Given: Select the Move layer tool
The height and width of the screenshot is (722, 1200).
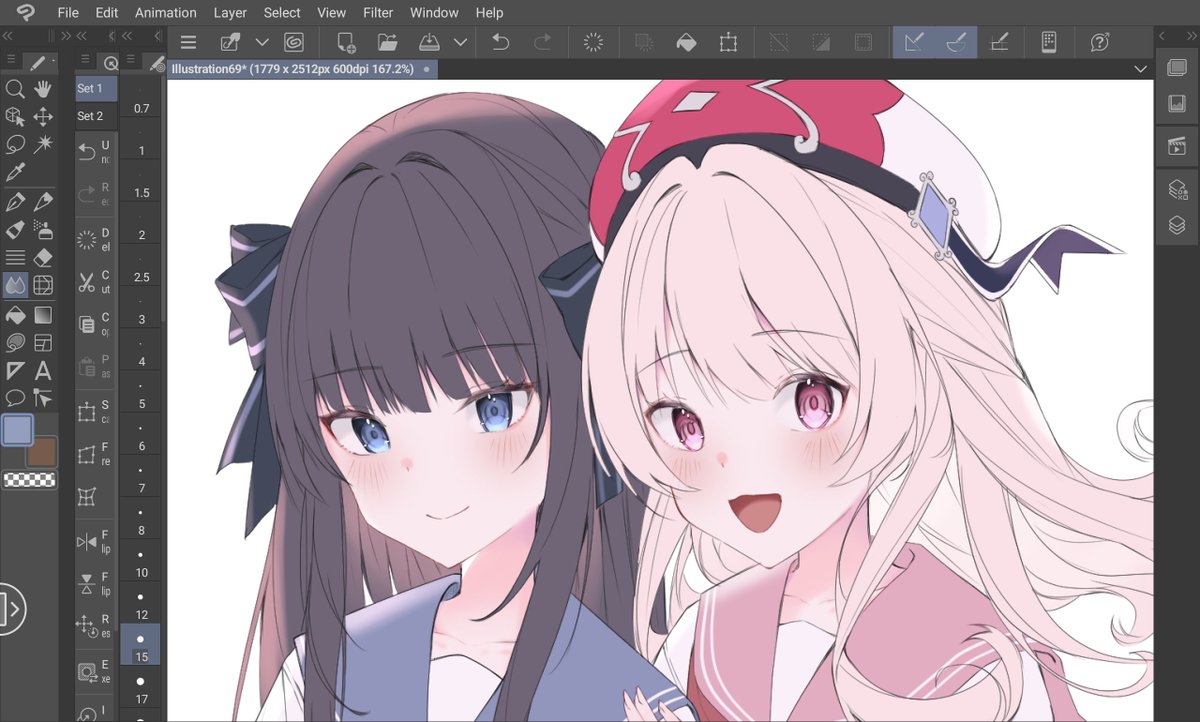Looking at the screenshot, I should [x=43, y=117].
